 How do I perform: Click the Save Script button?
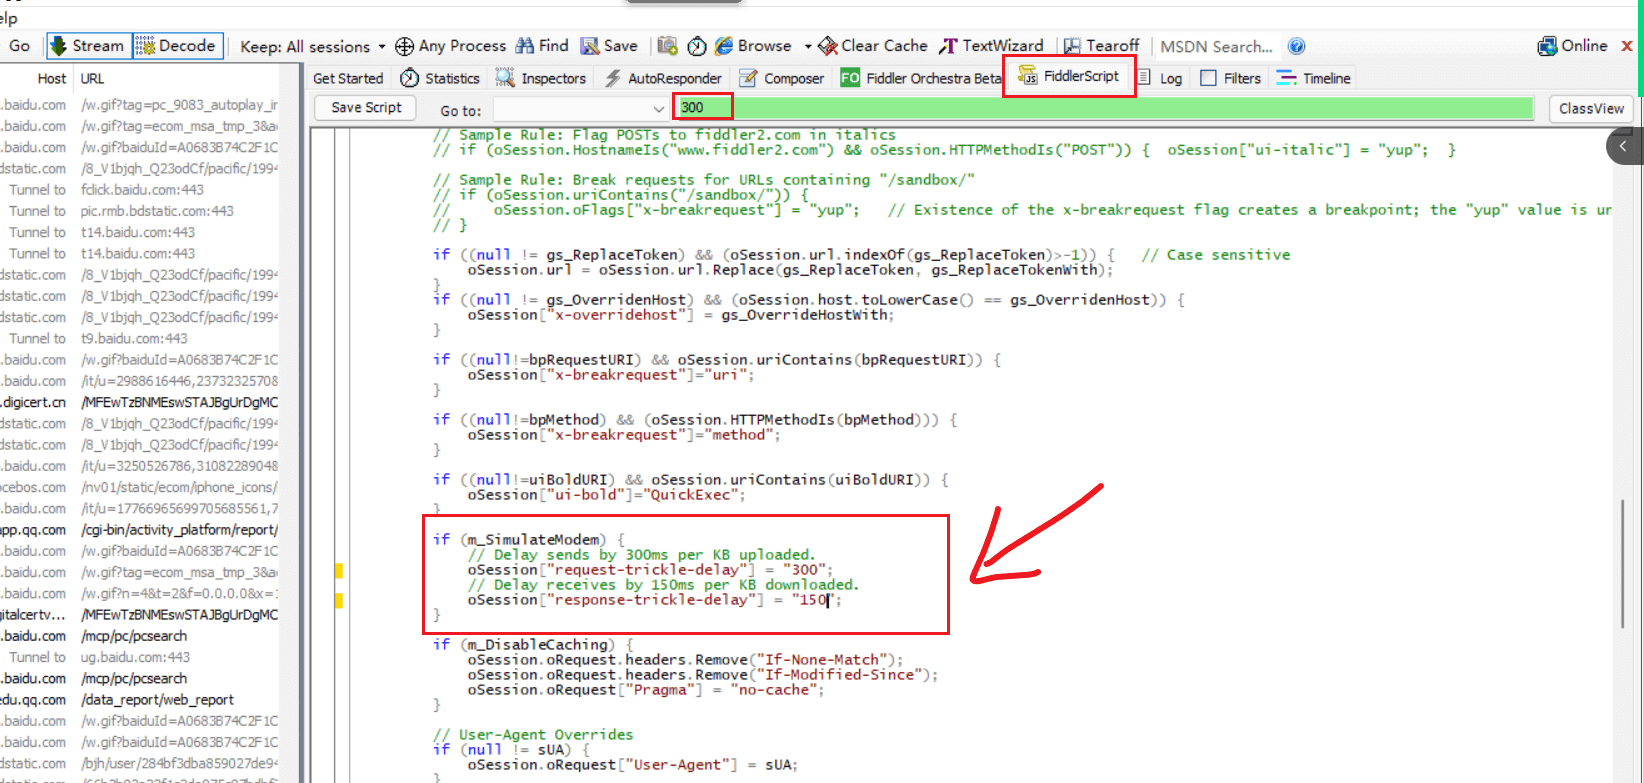click(x=365, y=108)
